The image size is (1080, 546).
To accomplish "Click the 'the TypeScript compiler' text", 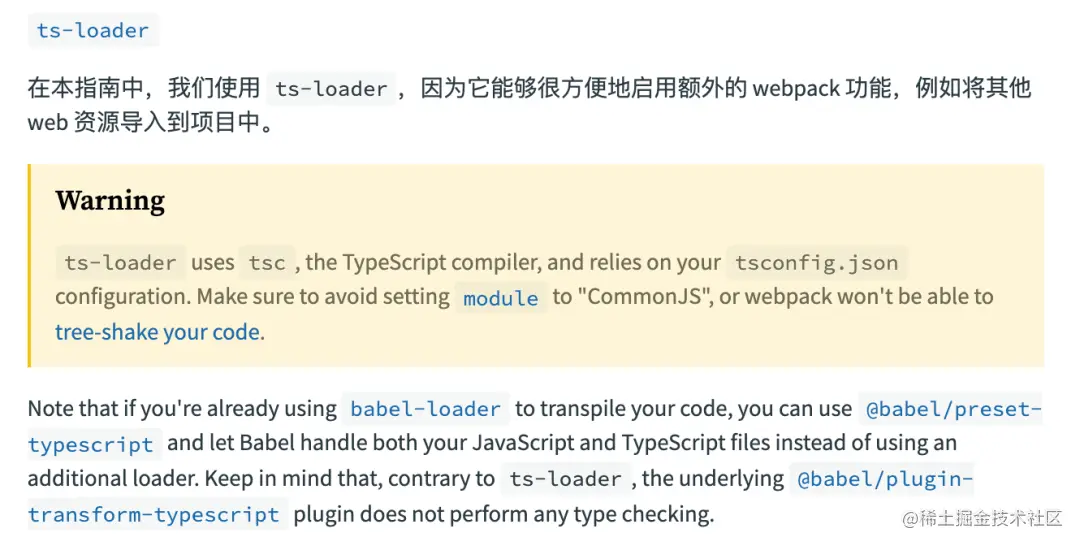I will 415,262.
